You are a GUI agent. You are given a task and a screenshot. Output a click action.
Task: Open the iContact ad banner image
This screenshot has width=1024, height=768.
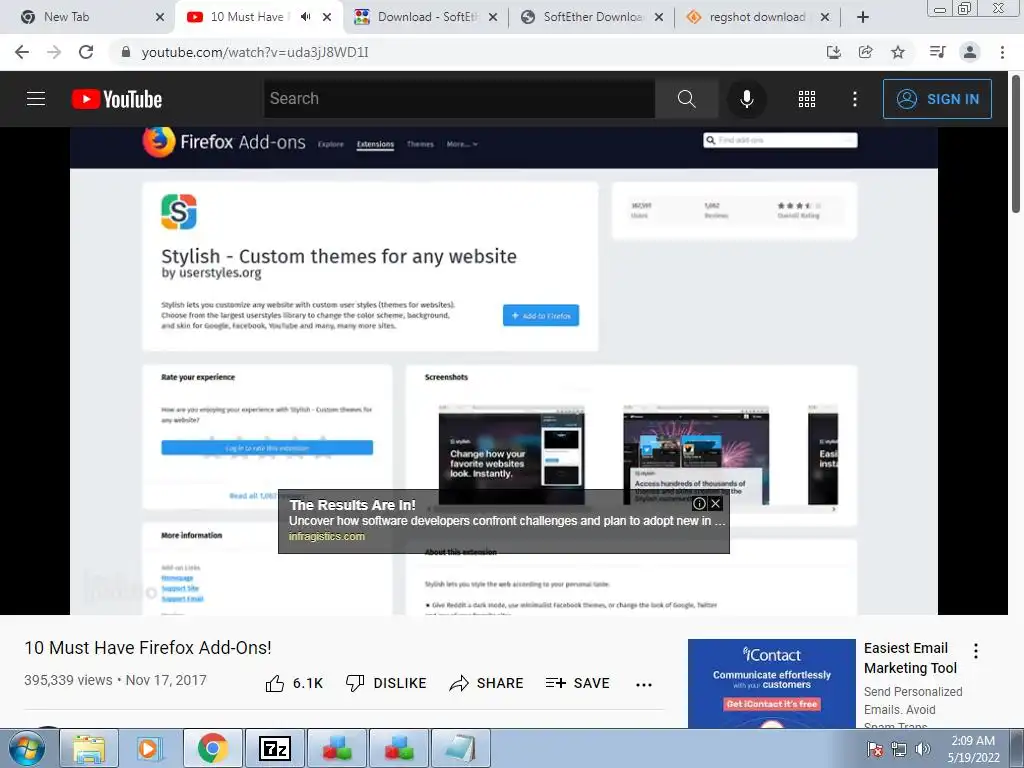tap(771, 683)
